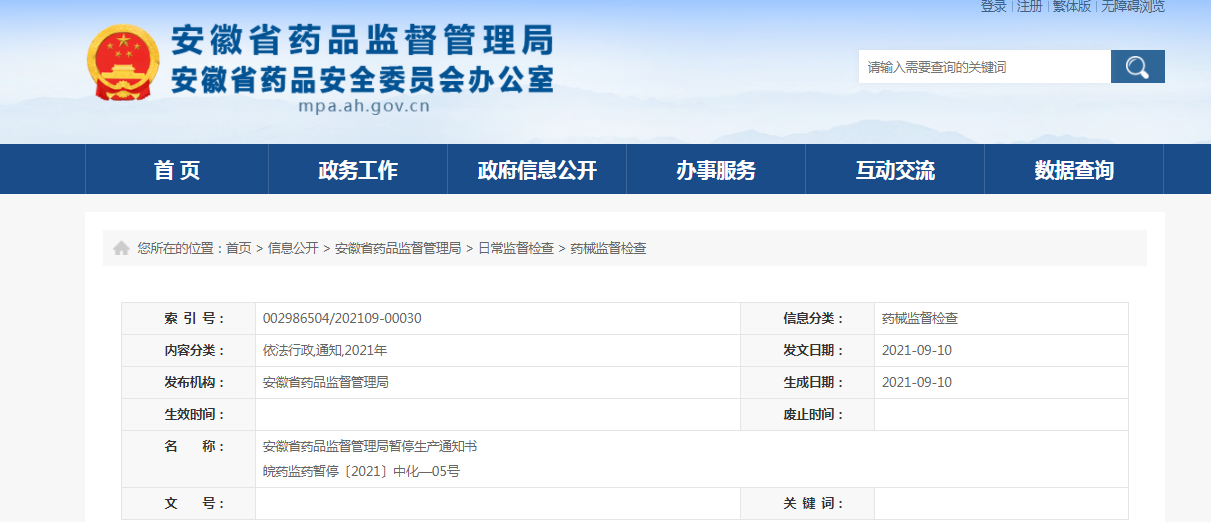Click the 安徽省药品监督管理局 site title
Screen dimensions: 1211x522
362,41
